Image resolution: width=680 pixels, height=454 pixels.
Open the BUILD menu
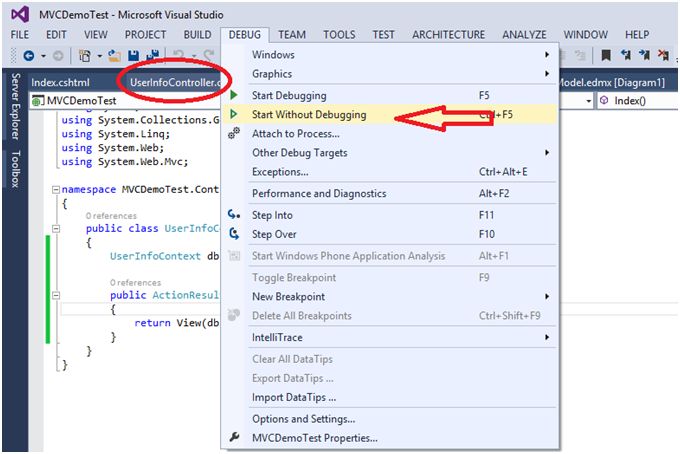tap(197, 35)
